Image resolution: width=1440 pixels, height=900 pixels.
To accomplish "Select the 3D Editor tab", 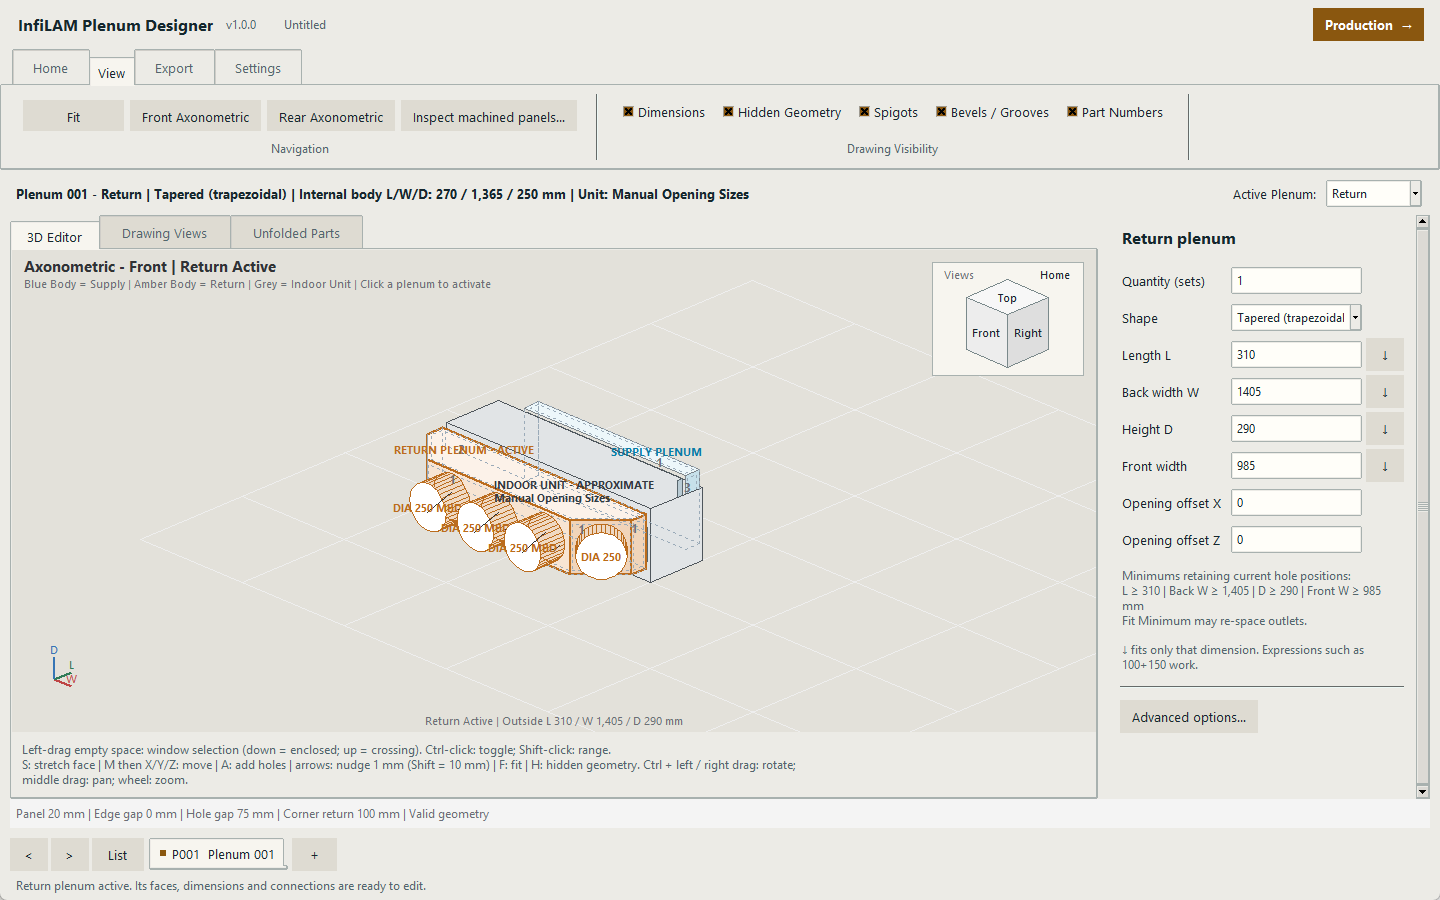I will [x=55, y=237].
